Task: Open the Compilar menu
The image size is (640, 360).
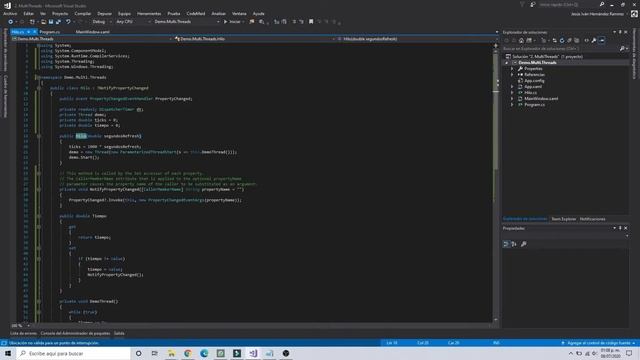Action: click(x=82, y=13)
